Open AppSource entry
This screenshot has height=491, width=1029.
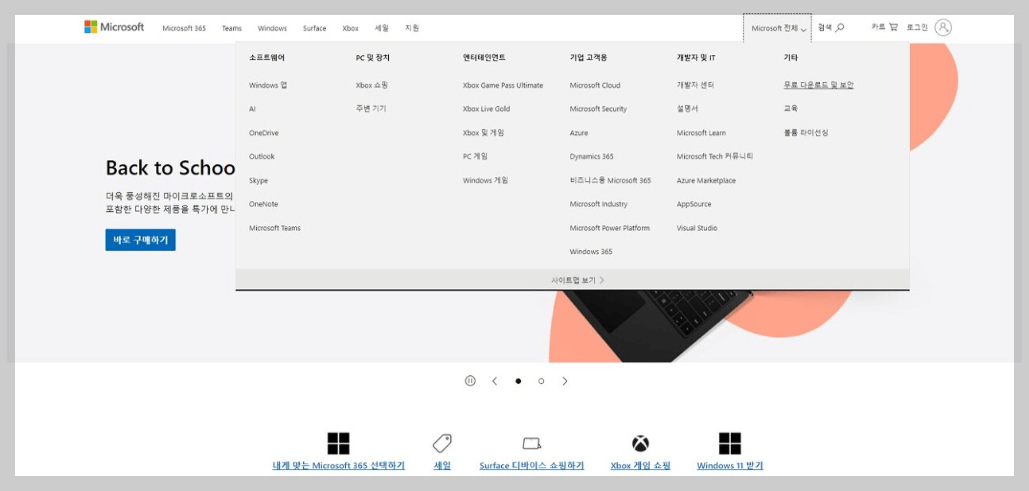tap(694, 204)
